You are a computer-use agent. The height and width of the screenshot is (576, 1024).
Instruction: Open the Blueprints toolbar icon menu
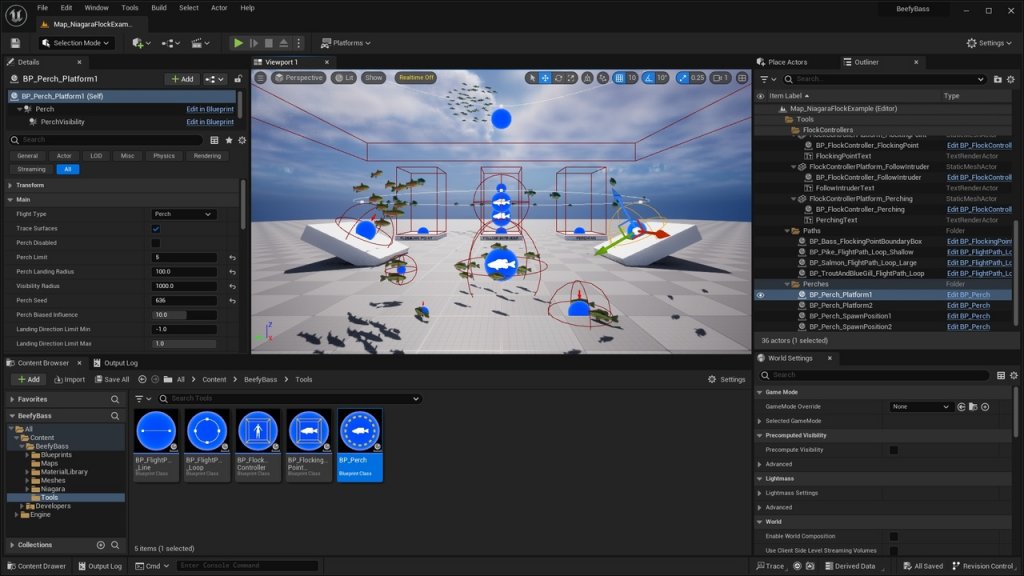point(171,43)
